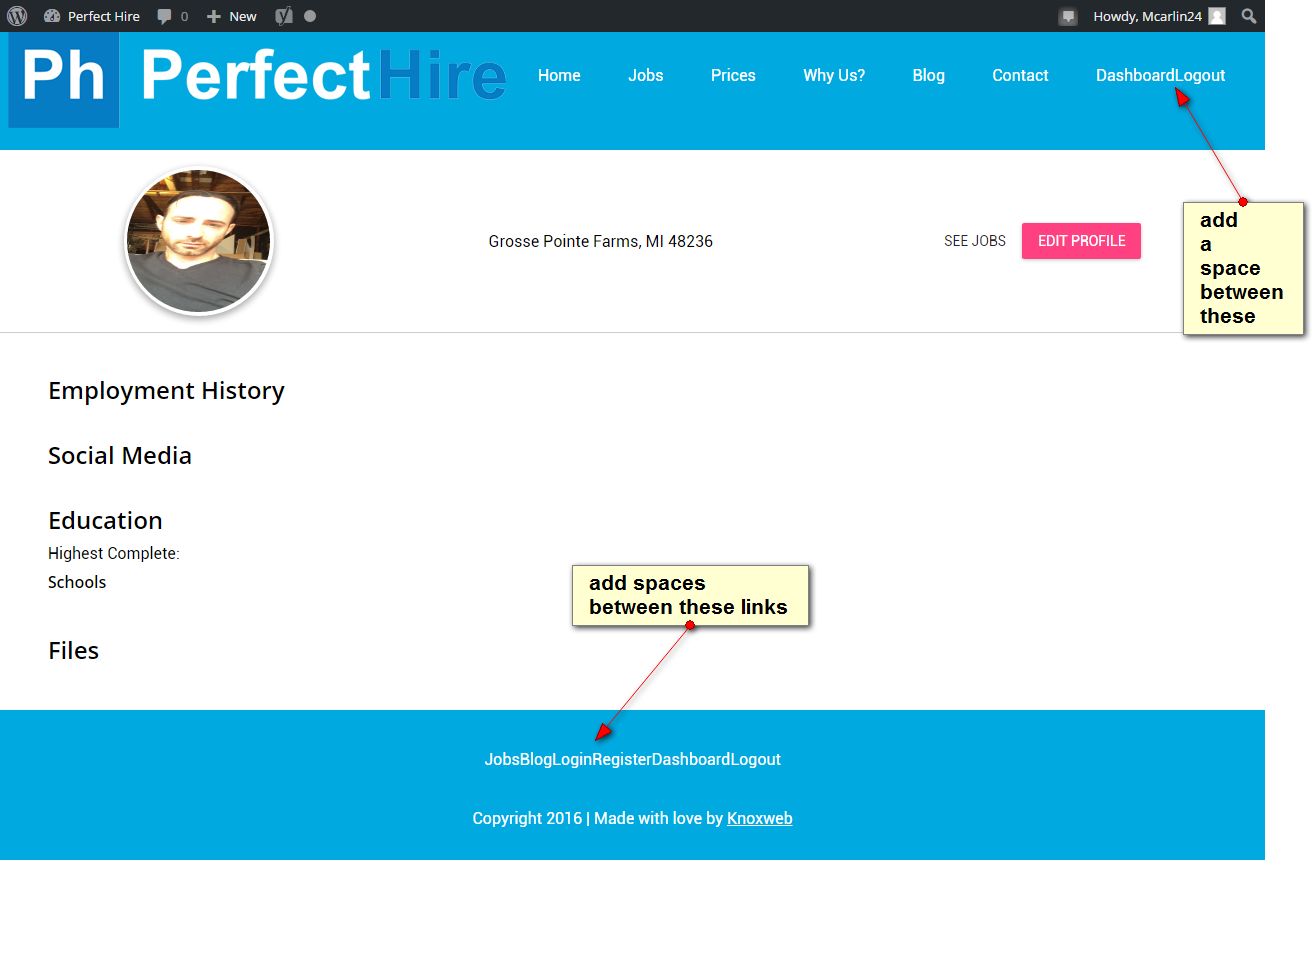This screenshot has height=966, width=1314.
Task: Click Logout in the header navigation
Action: (1200, 75)
